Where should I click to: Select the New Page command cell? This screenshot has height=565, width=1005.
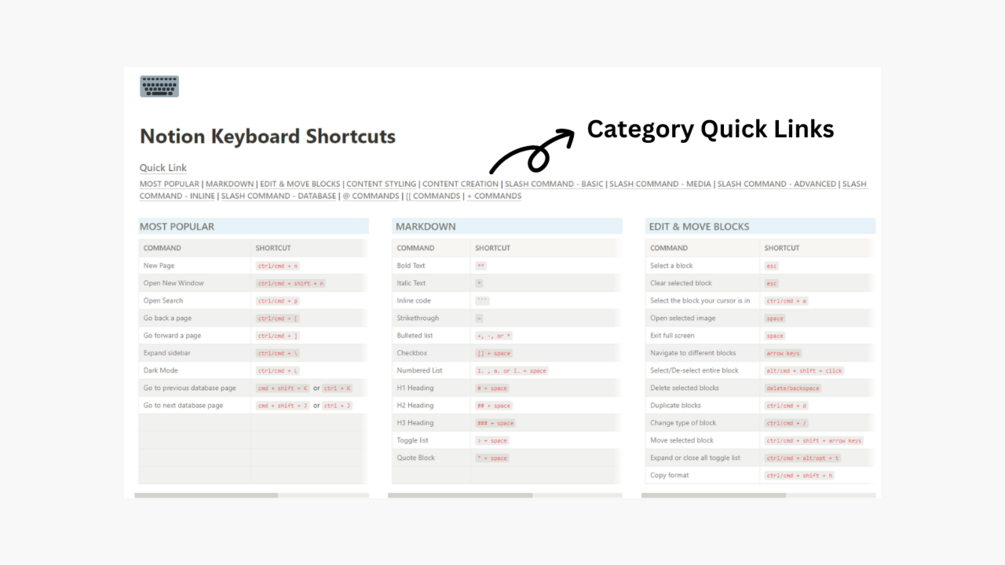[x=194, y=265]
